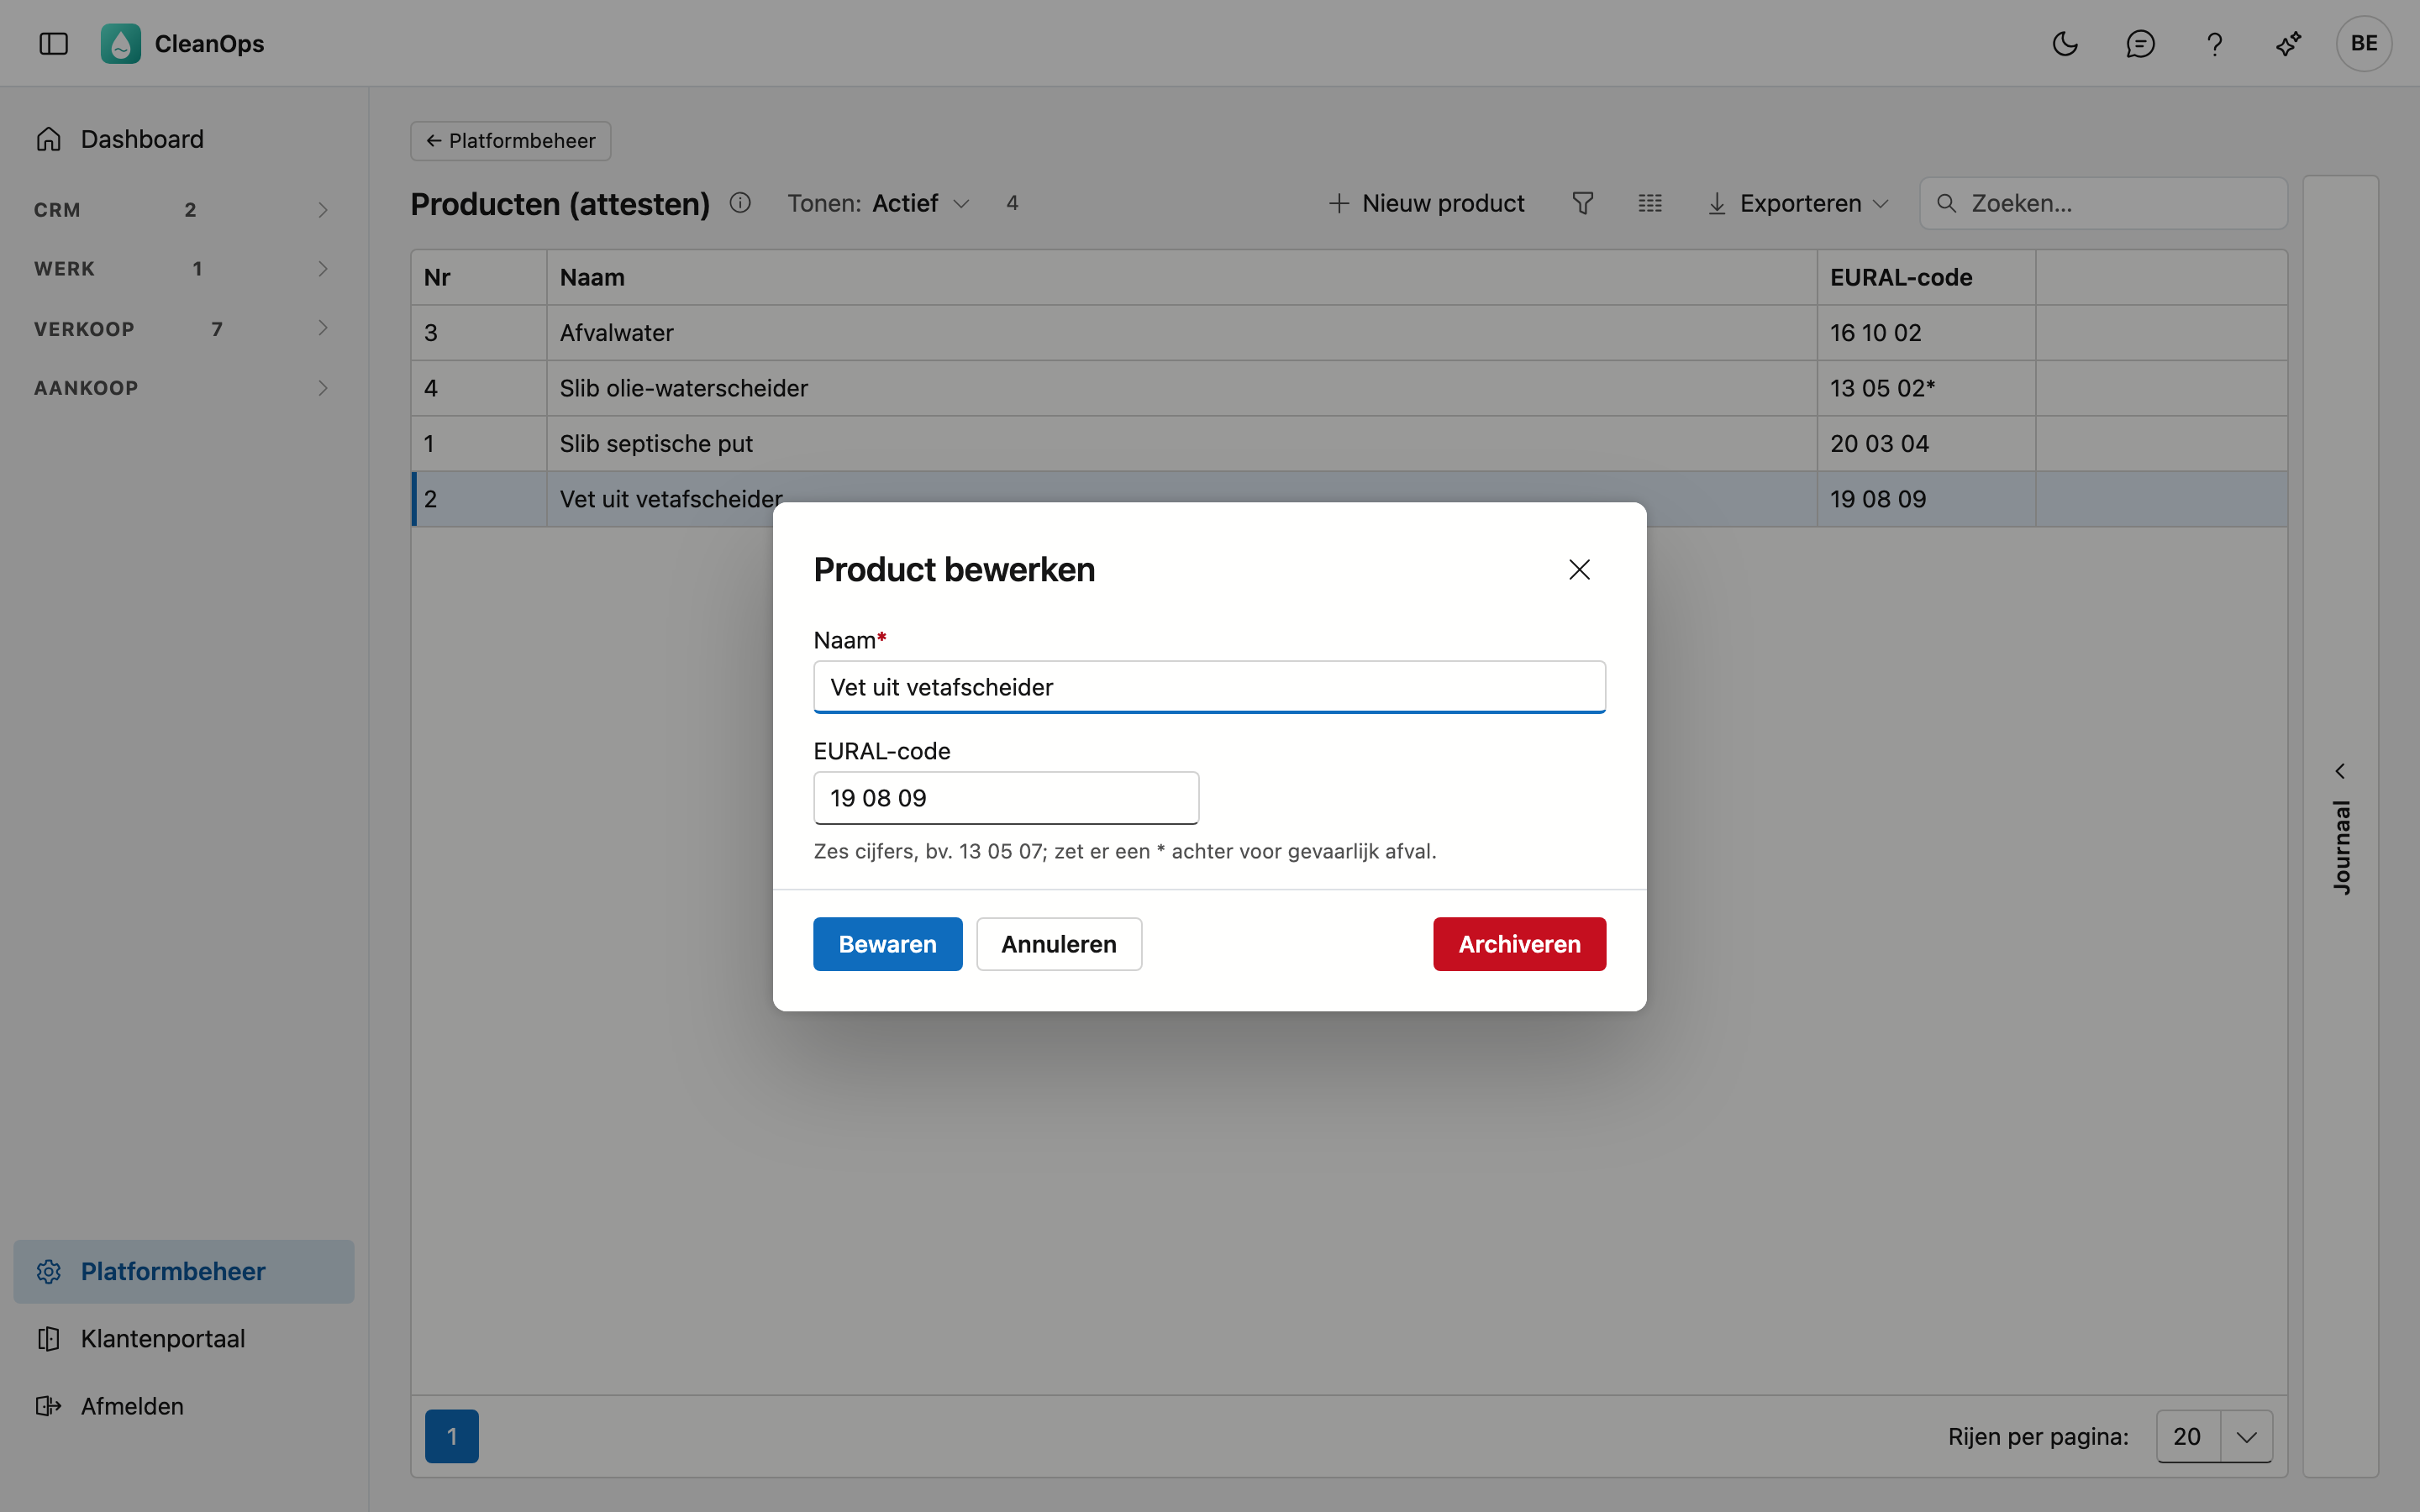Open the filter funnel icon
This screenshot has height=1512, width=2420.
click(x=1583, y=203)
